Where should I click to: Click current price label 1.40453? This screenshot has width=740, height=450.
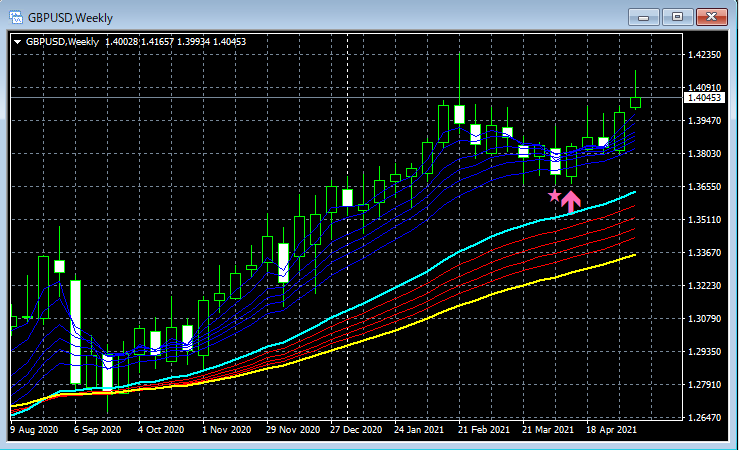(704, 98)
